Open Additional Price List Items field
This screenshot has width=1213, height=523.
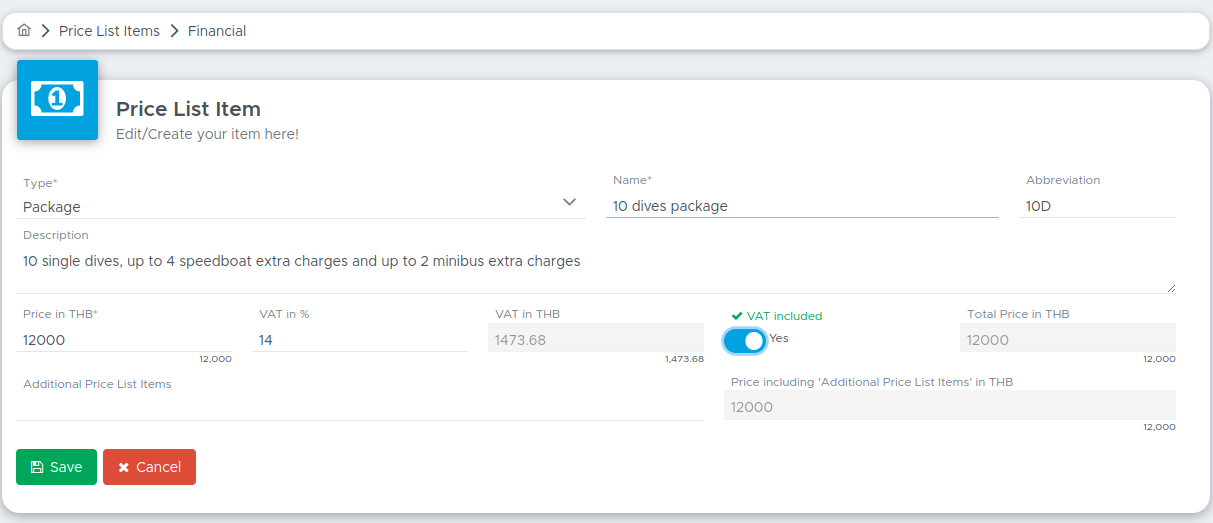[360, 407]
